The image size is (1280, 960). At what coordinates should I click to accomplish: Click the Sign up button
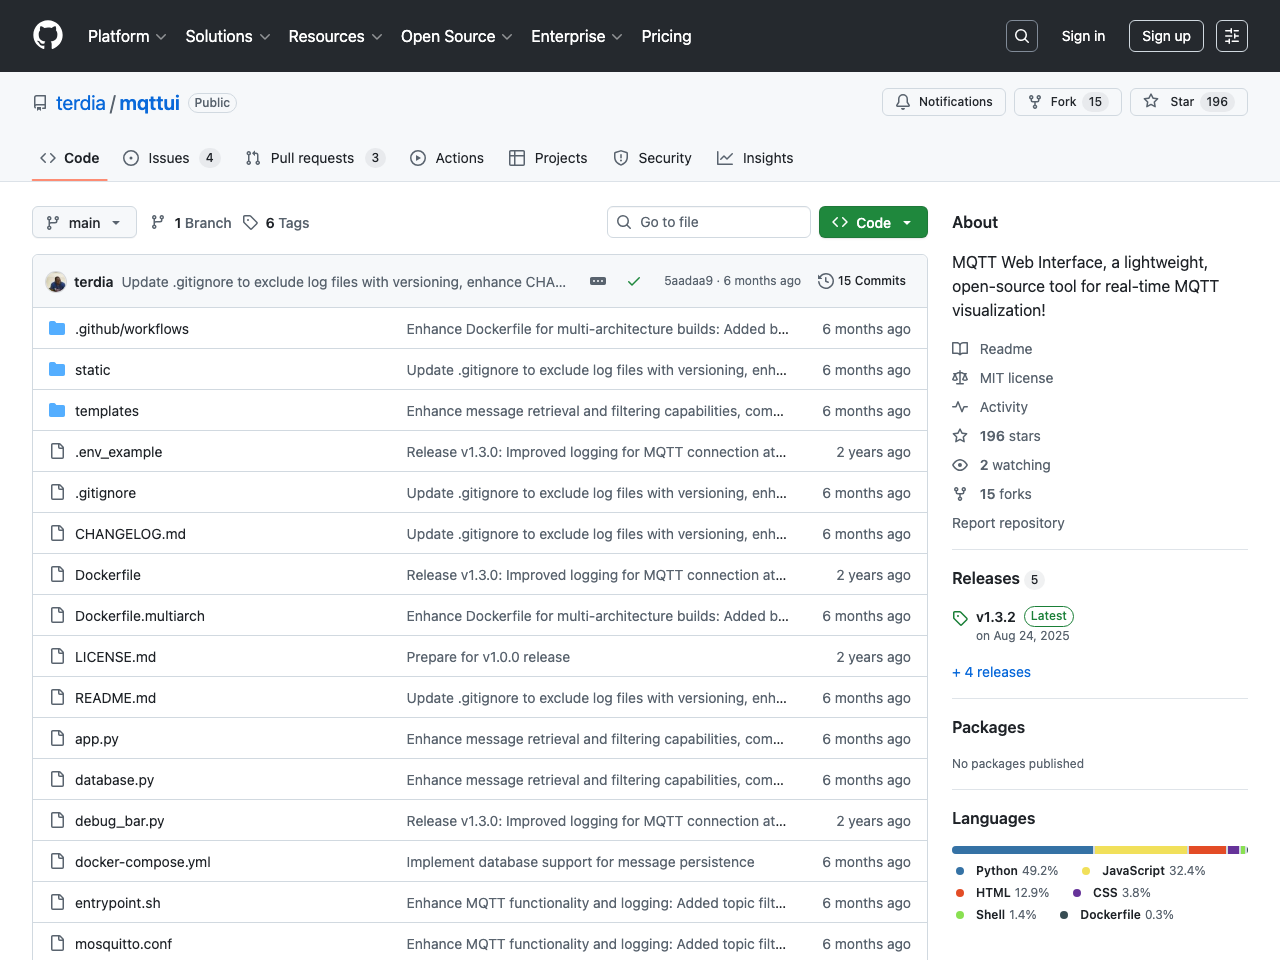tap(1166, 35)
